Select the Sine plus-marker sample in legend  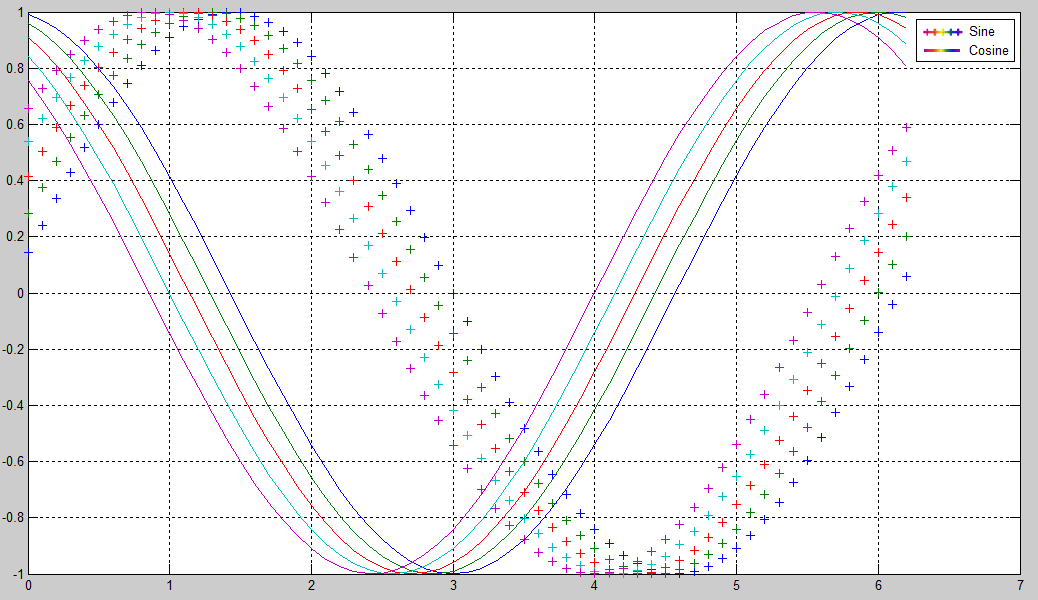(x=943, y=32)
